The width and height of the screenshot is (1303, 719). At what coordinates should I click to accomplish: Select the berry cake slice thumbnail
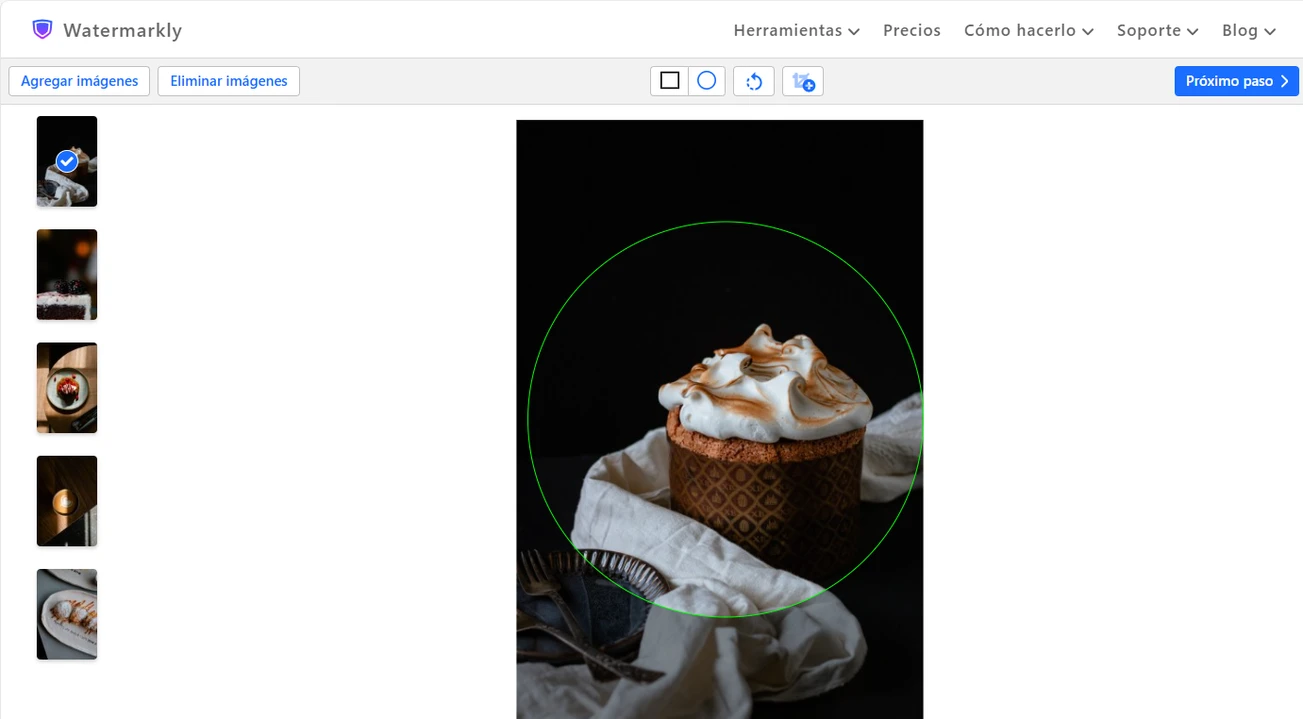[67, 274]
